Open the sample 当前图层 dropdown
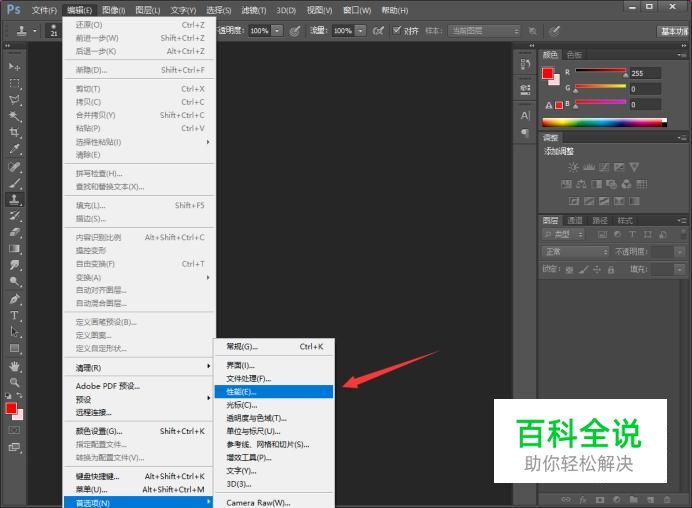Screen dimensions: 692x508 484,31
